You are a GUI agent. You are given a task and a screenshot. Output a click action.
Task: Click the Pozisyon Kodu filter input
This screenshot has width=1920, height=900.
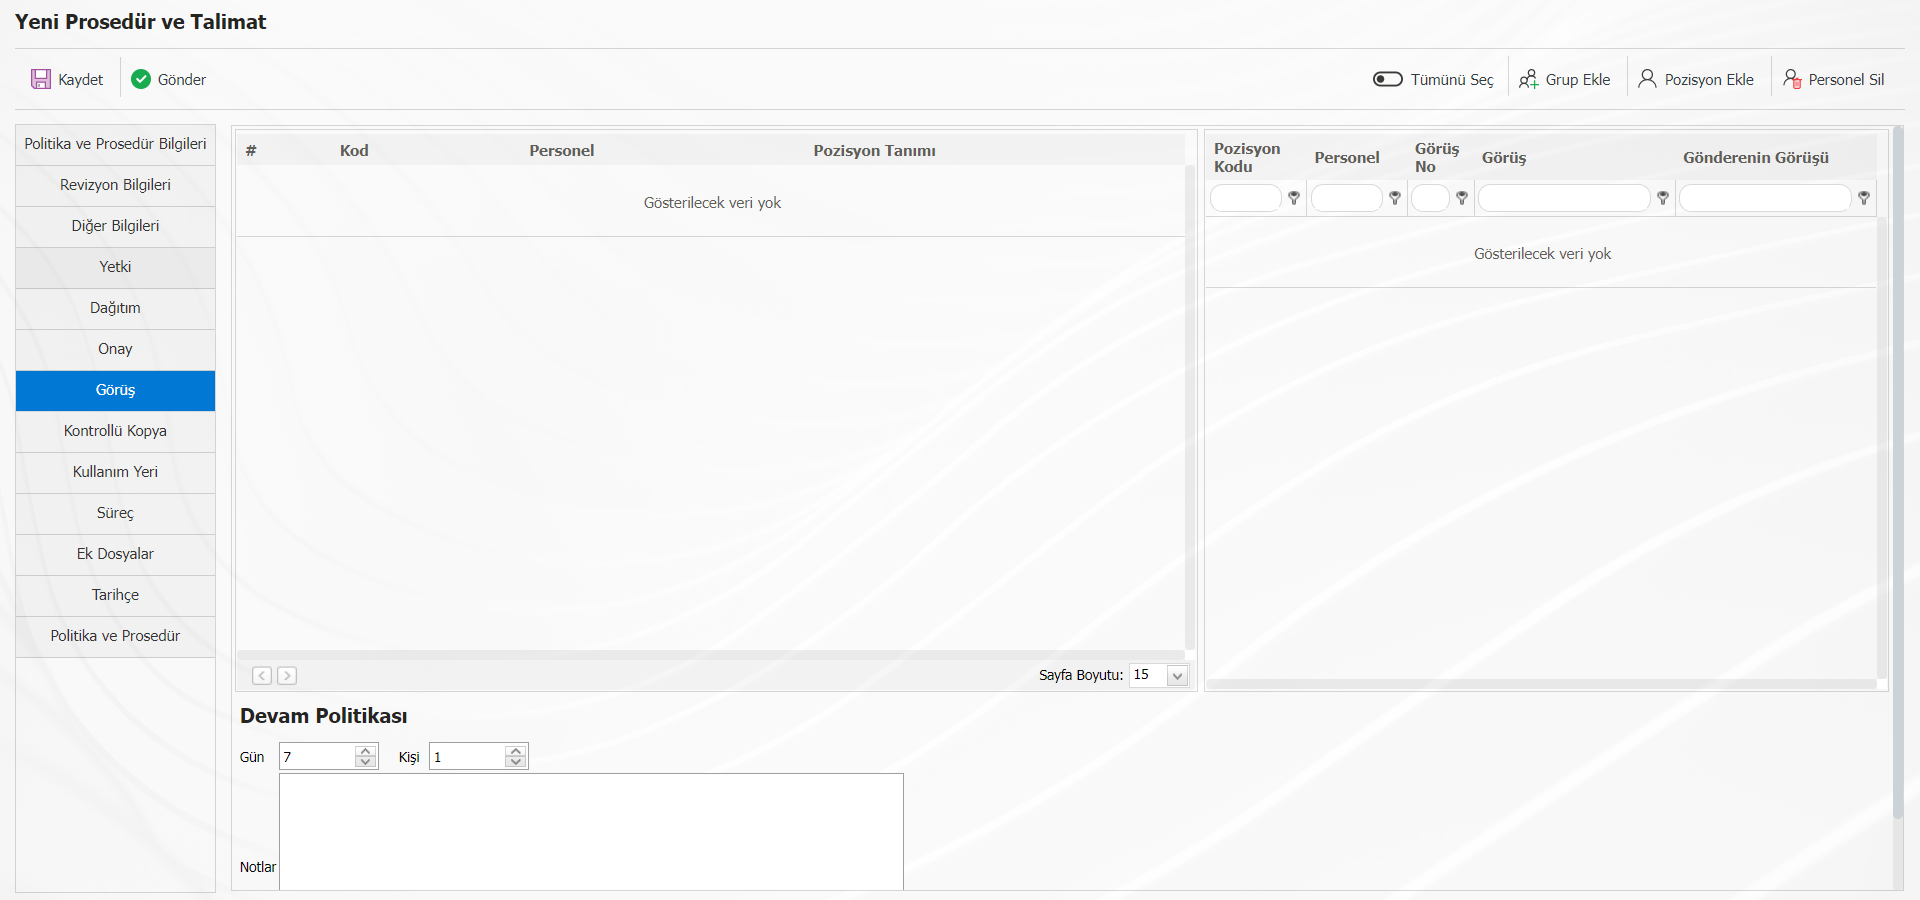click(1246, 198)
